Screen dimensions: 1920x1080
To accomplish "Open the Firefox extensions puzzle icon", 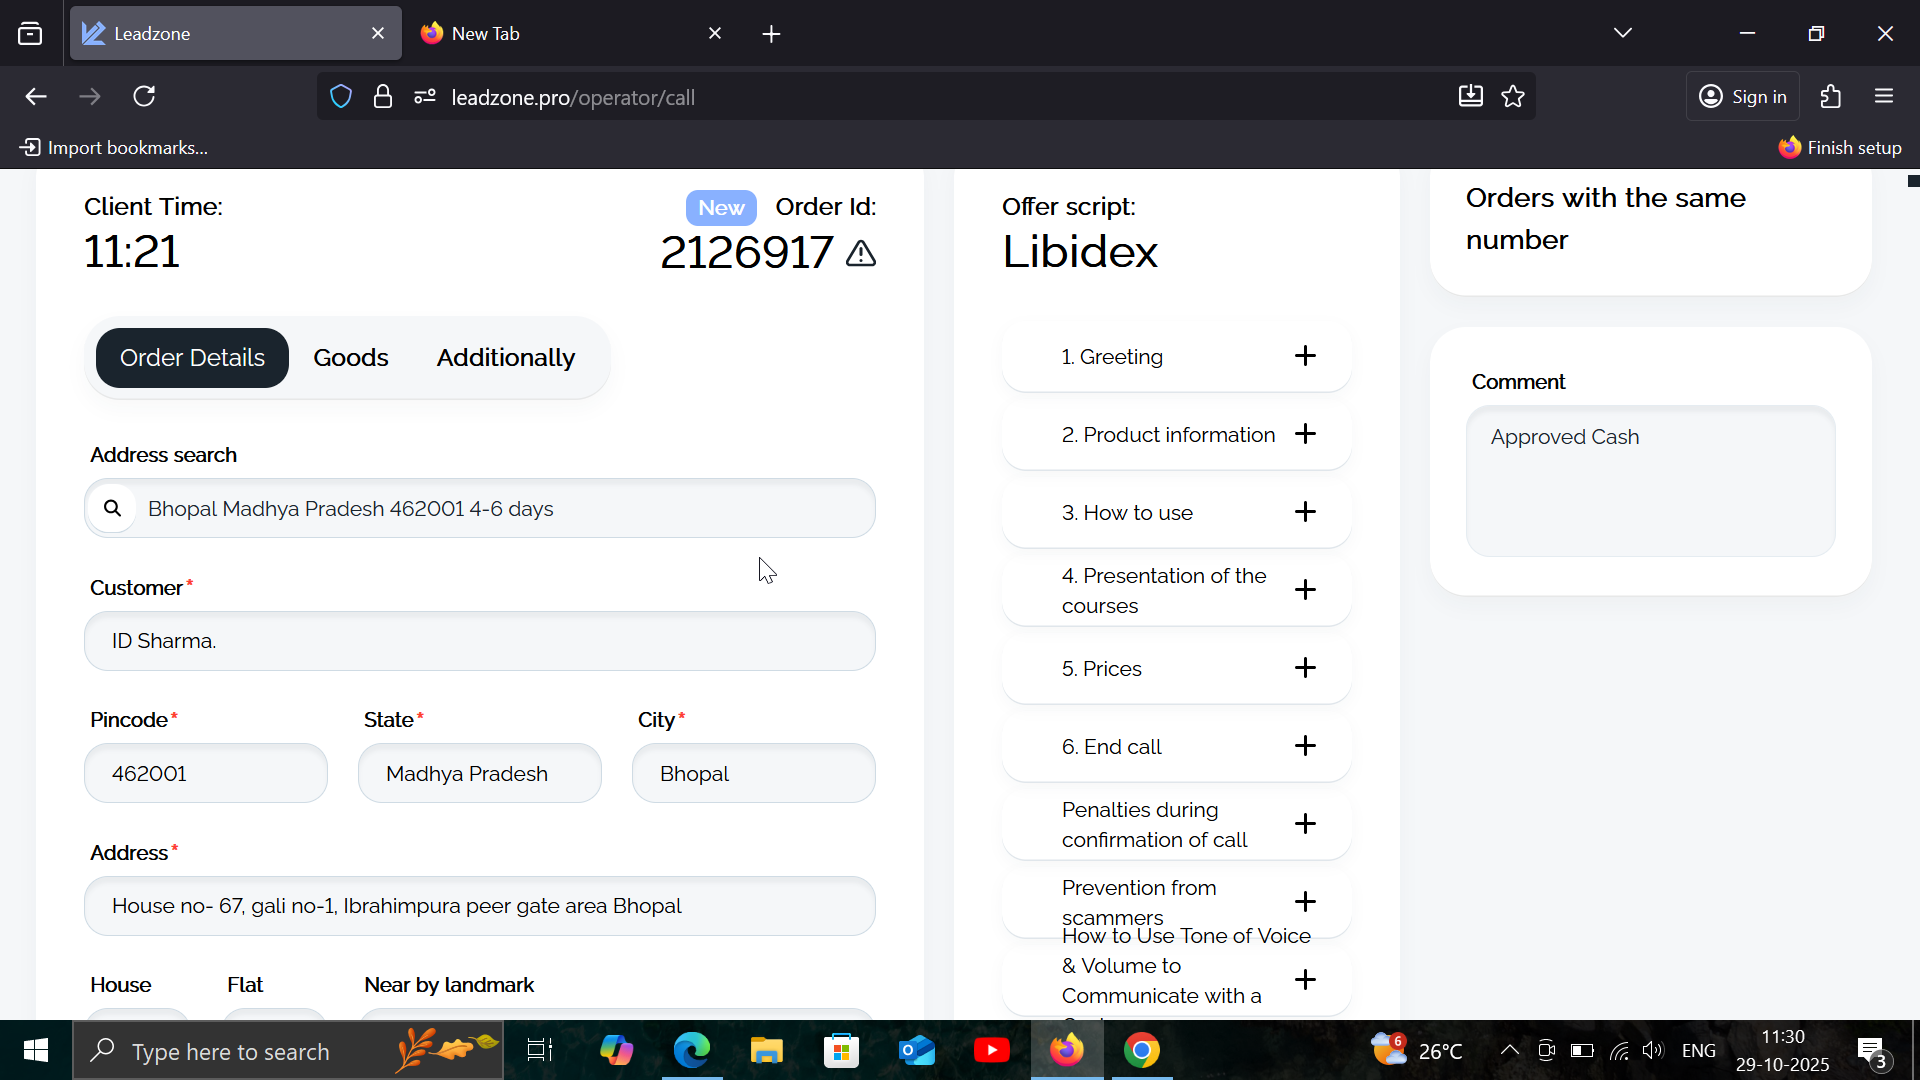I will pos(1830,97).
